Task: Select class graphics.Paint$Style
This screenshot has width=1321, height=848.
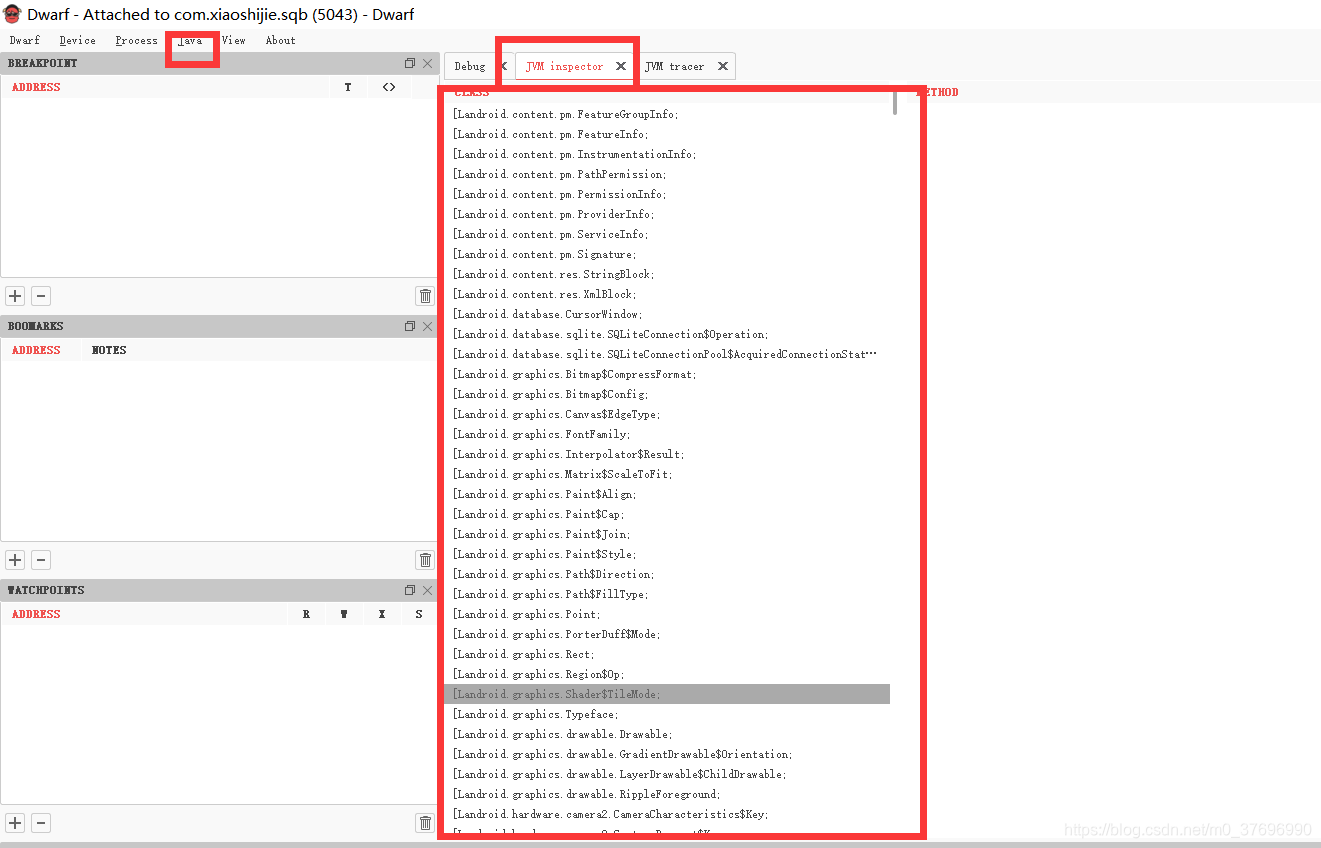Action: click(667, 554)
